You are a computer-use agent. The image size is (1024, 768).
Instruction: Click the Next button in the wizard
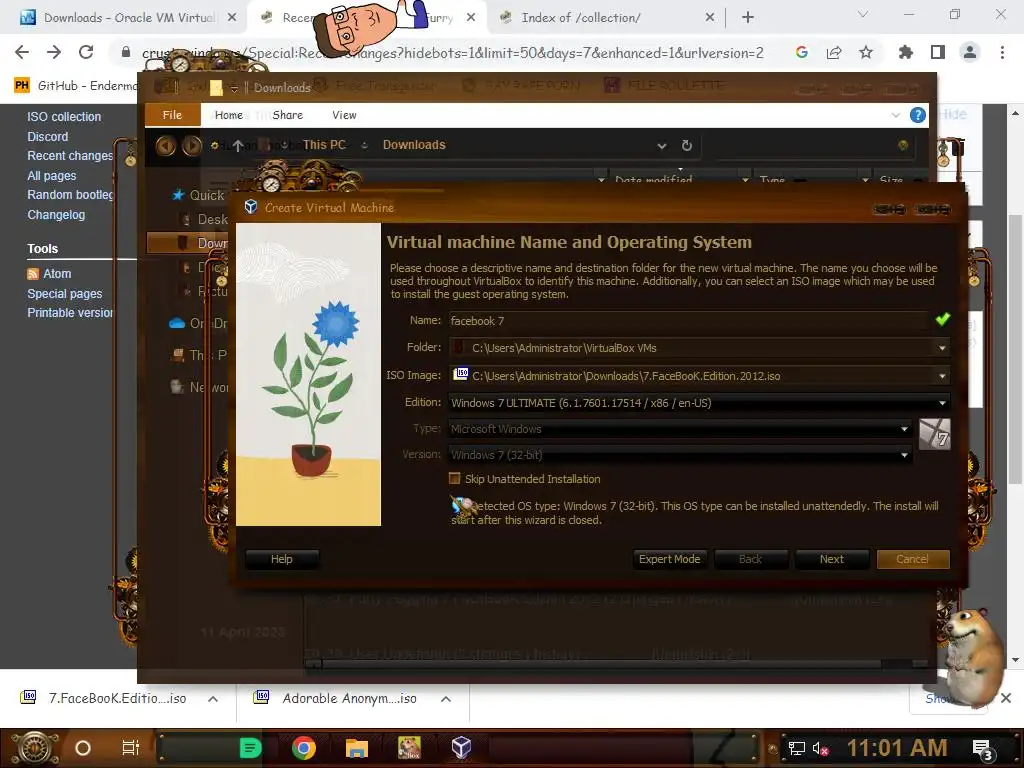(x=831, y=559)
